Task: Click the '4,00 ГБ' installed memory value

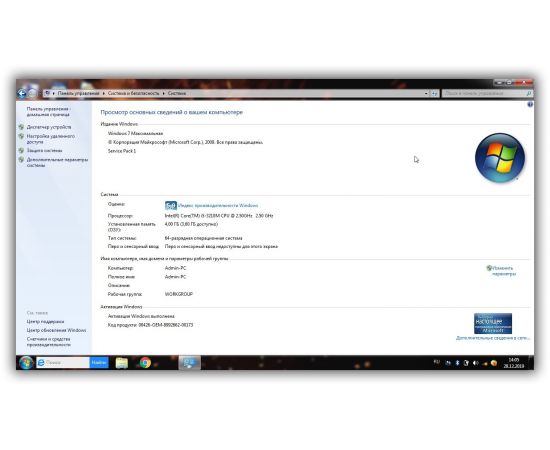Action: (x=191, y=224)
